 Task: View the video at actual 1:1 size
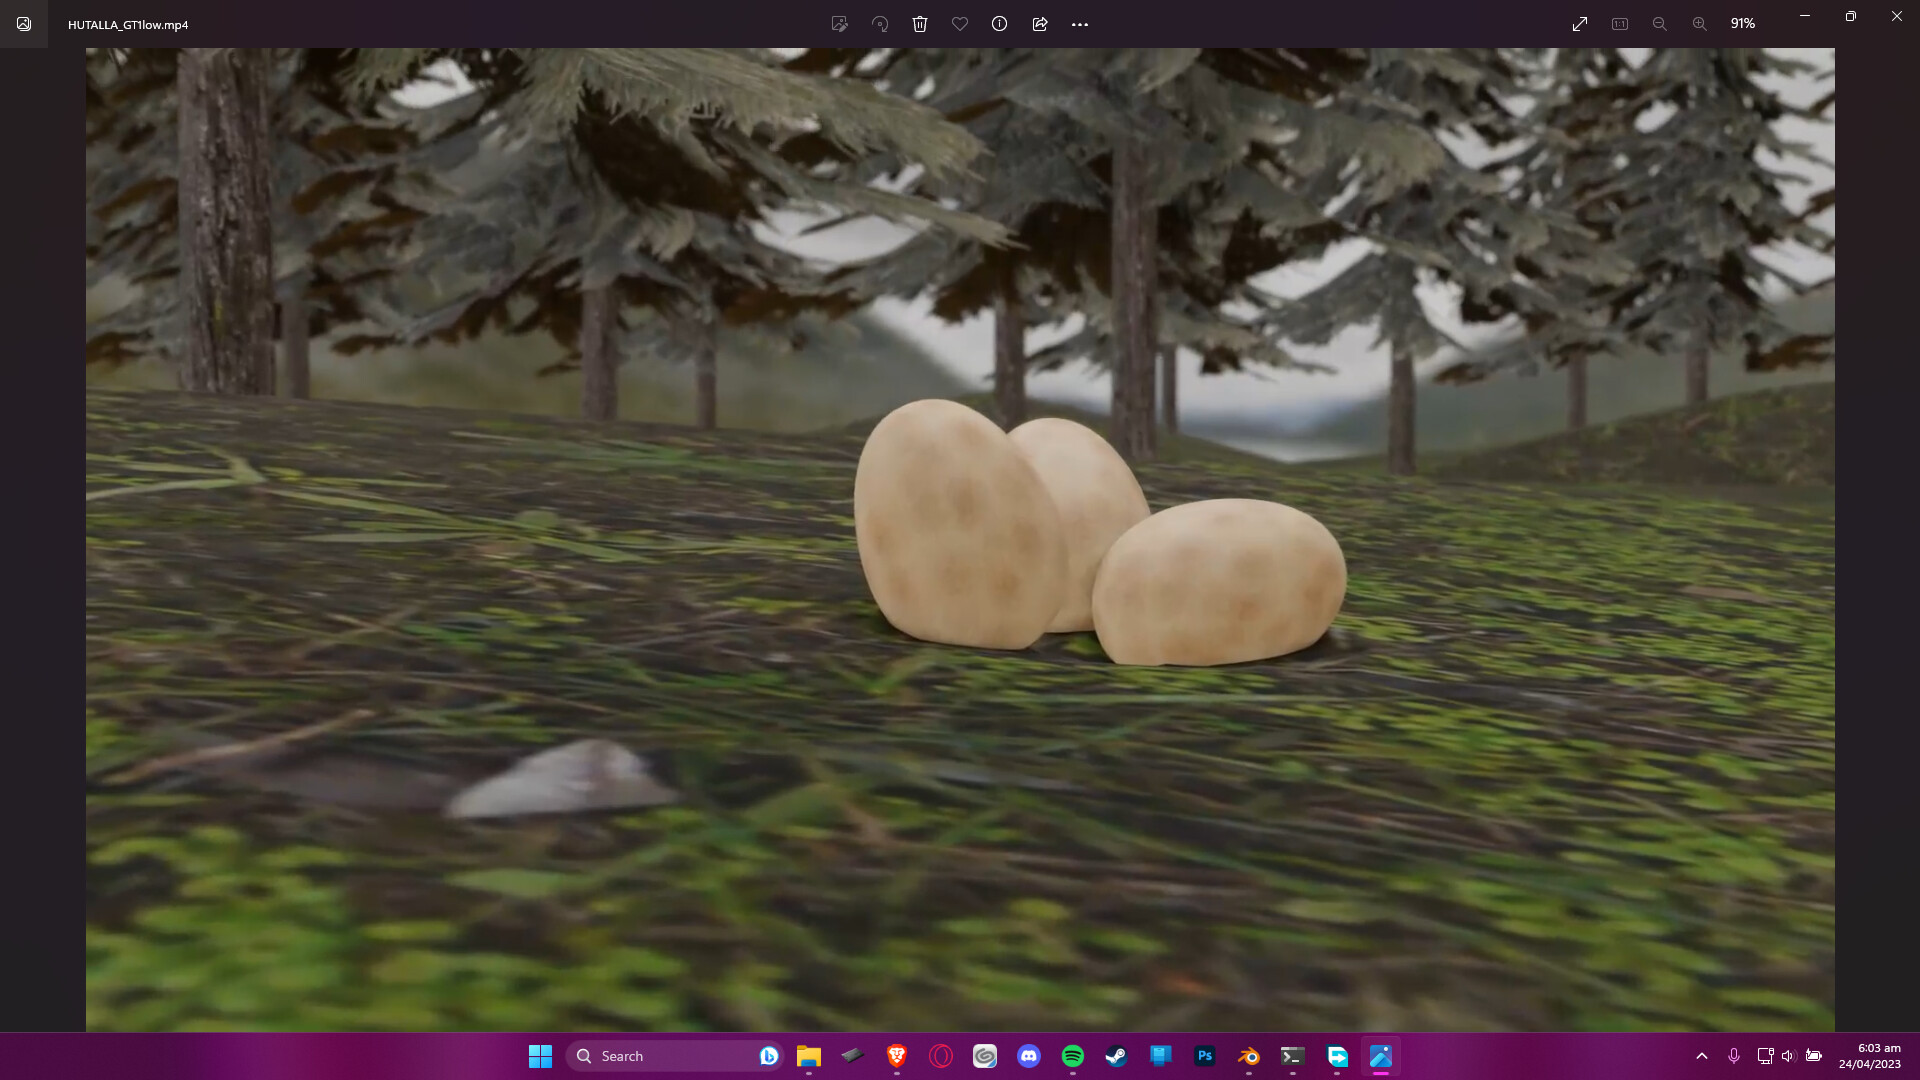click(1620, 23)
